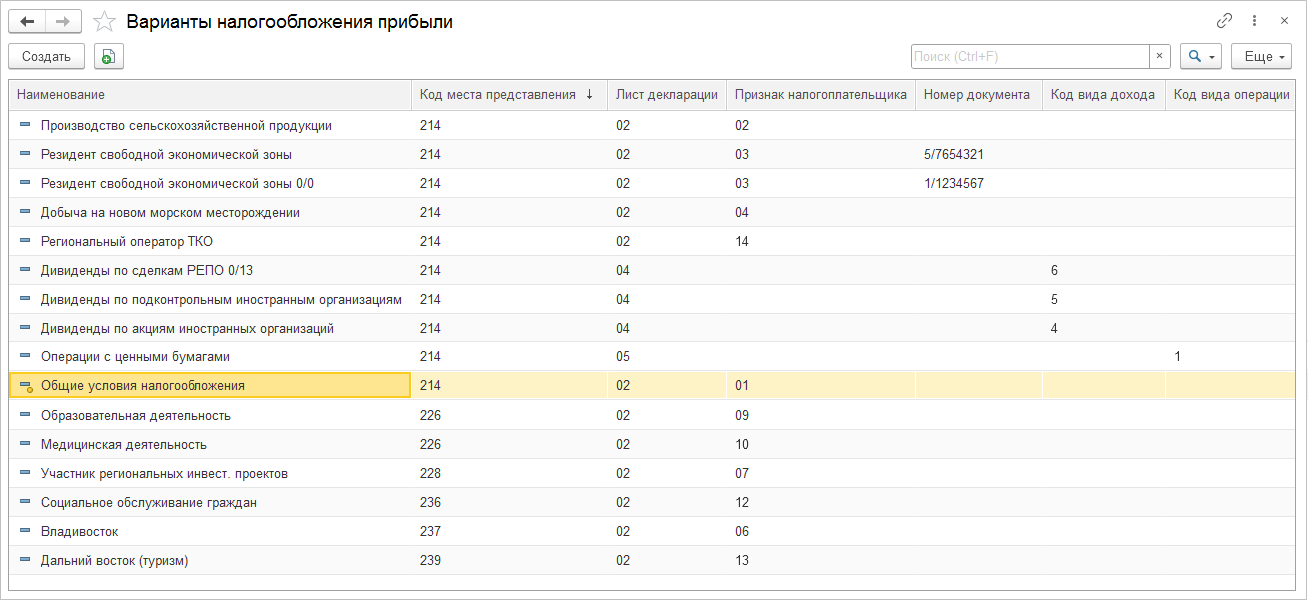The height and width of the screenshot is (603, 1308).
Task: Copy the link with the chain icon
Action: click(x=1224, y=21)
